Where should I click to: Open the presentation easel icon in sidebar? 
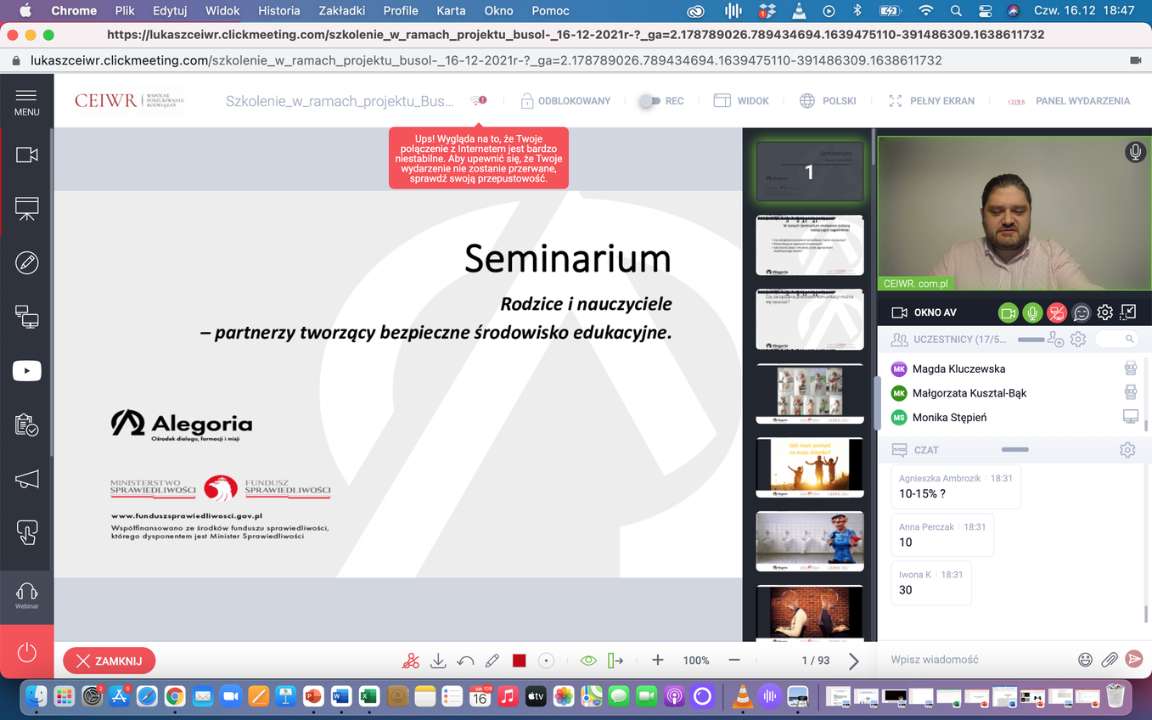(27, 209)
